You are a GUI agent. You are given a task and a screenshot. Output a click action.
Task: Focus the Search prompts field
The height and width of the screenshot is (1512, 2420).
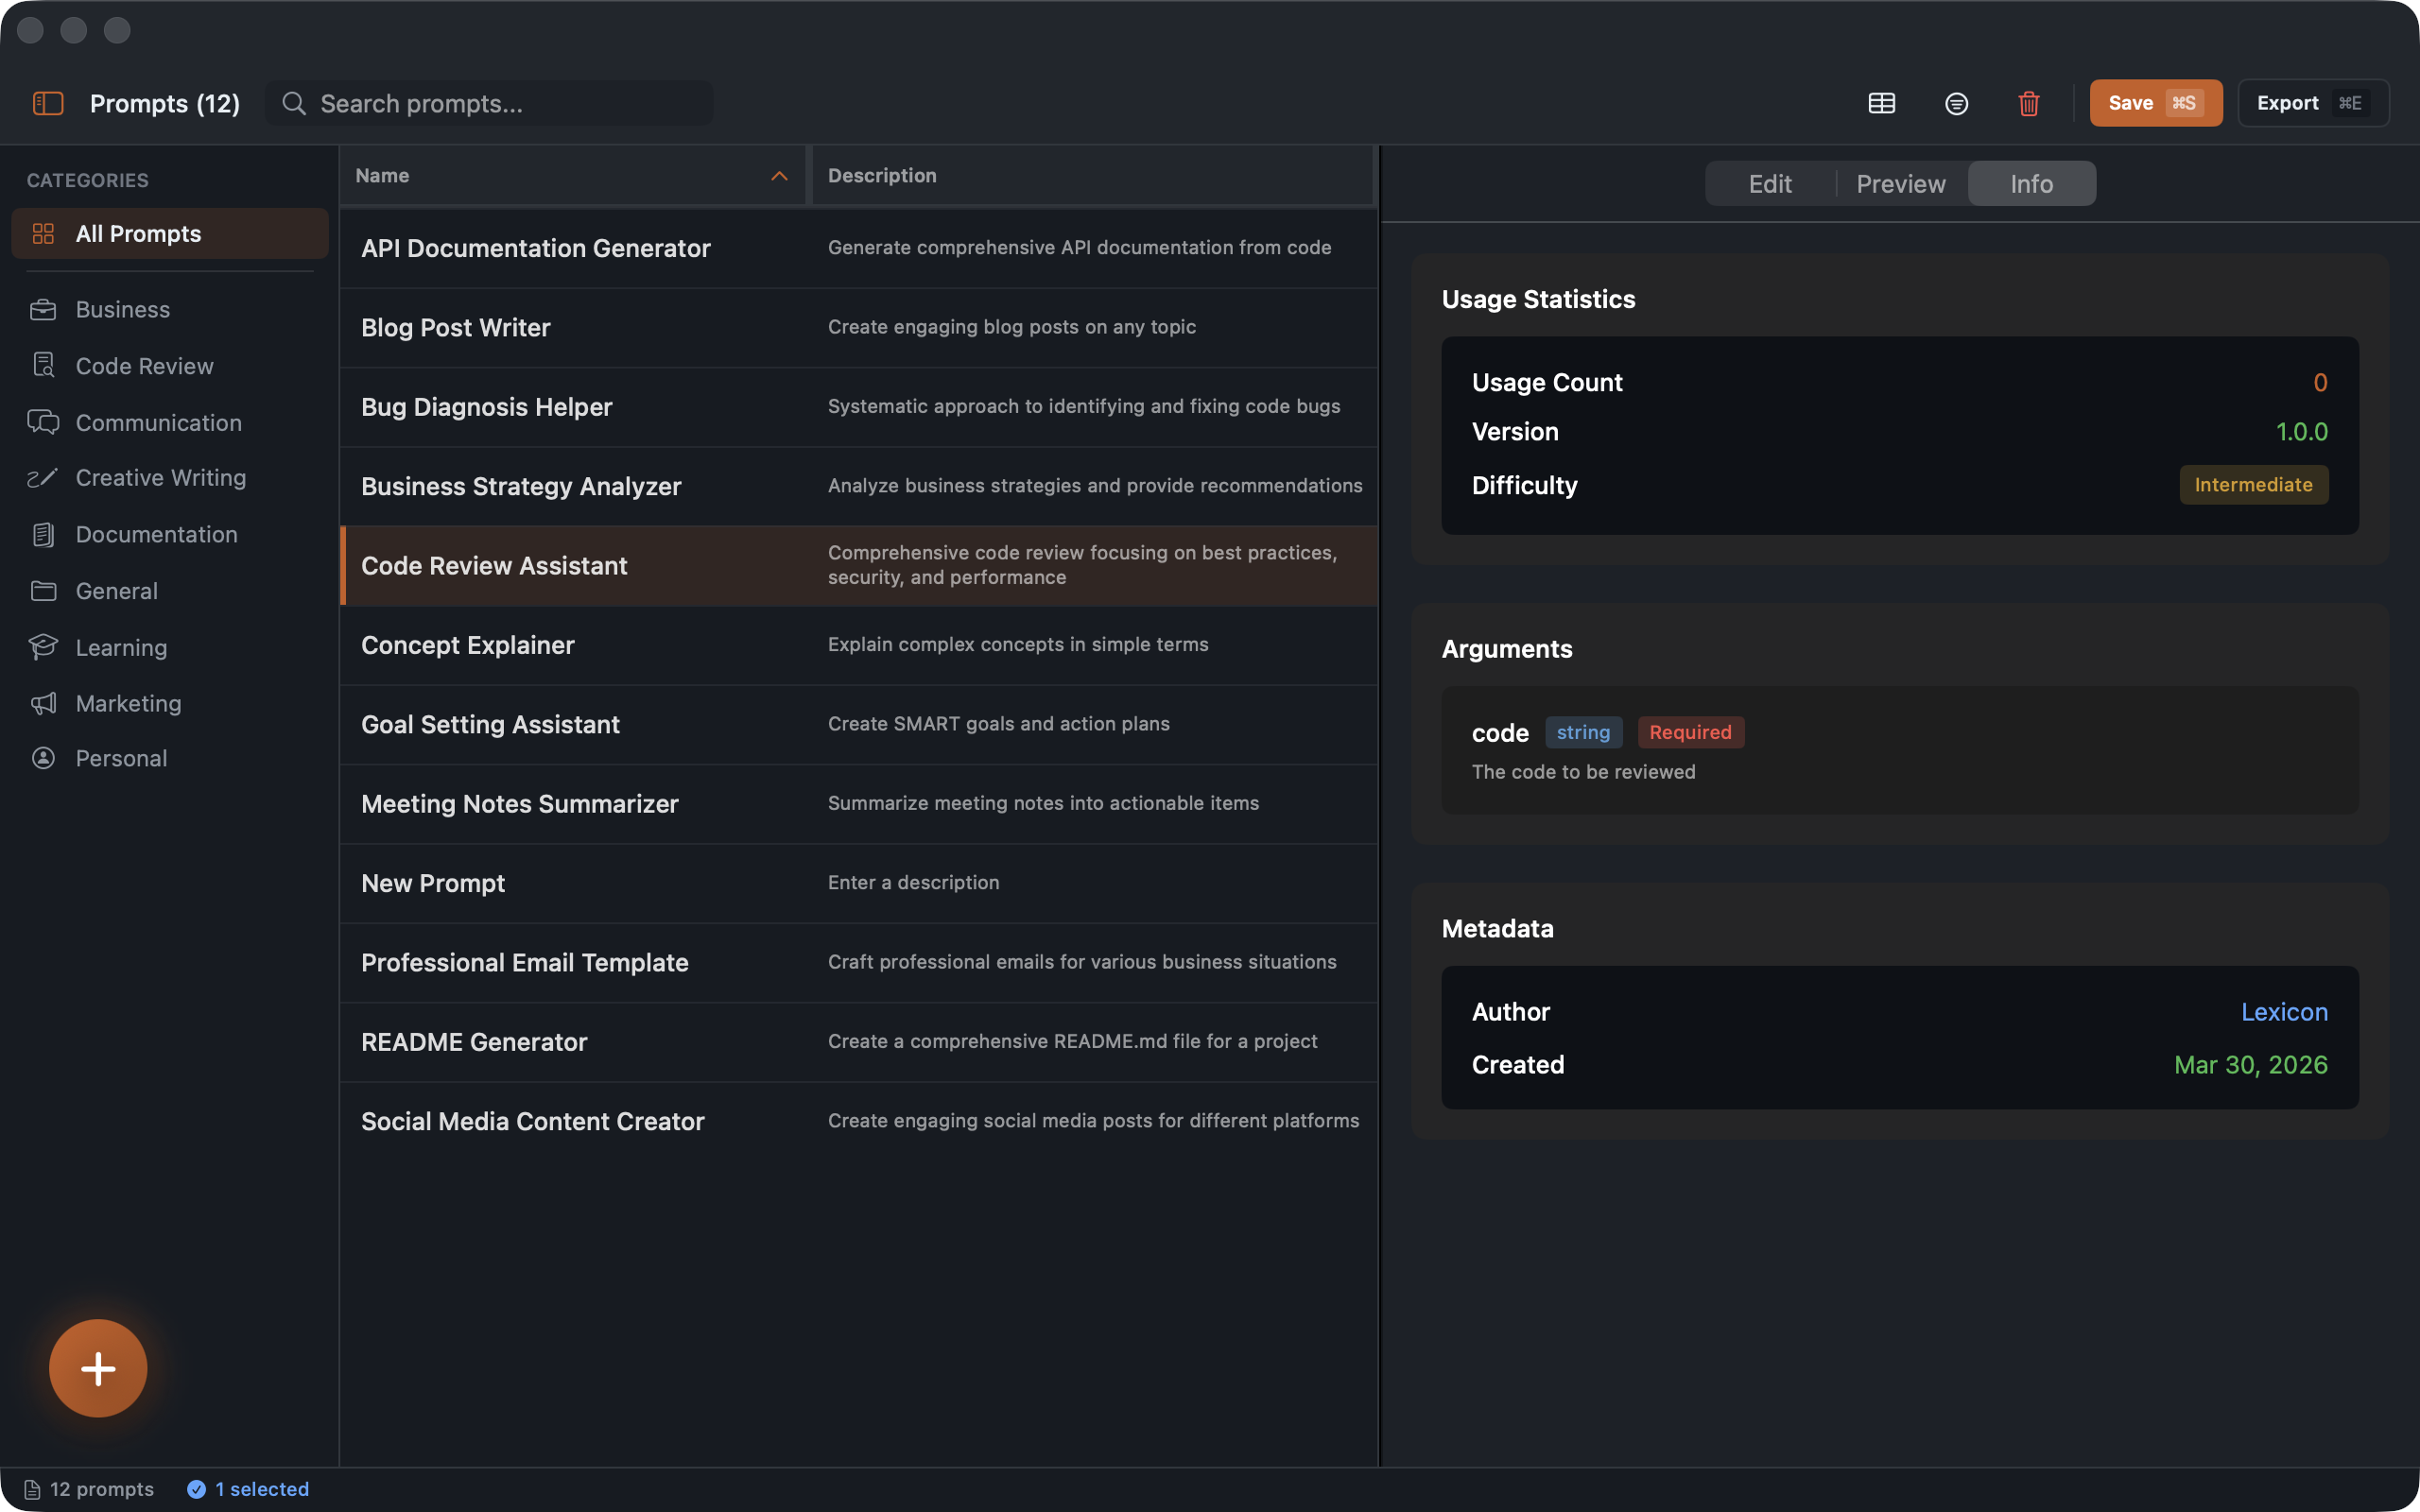point(489,103)
